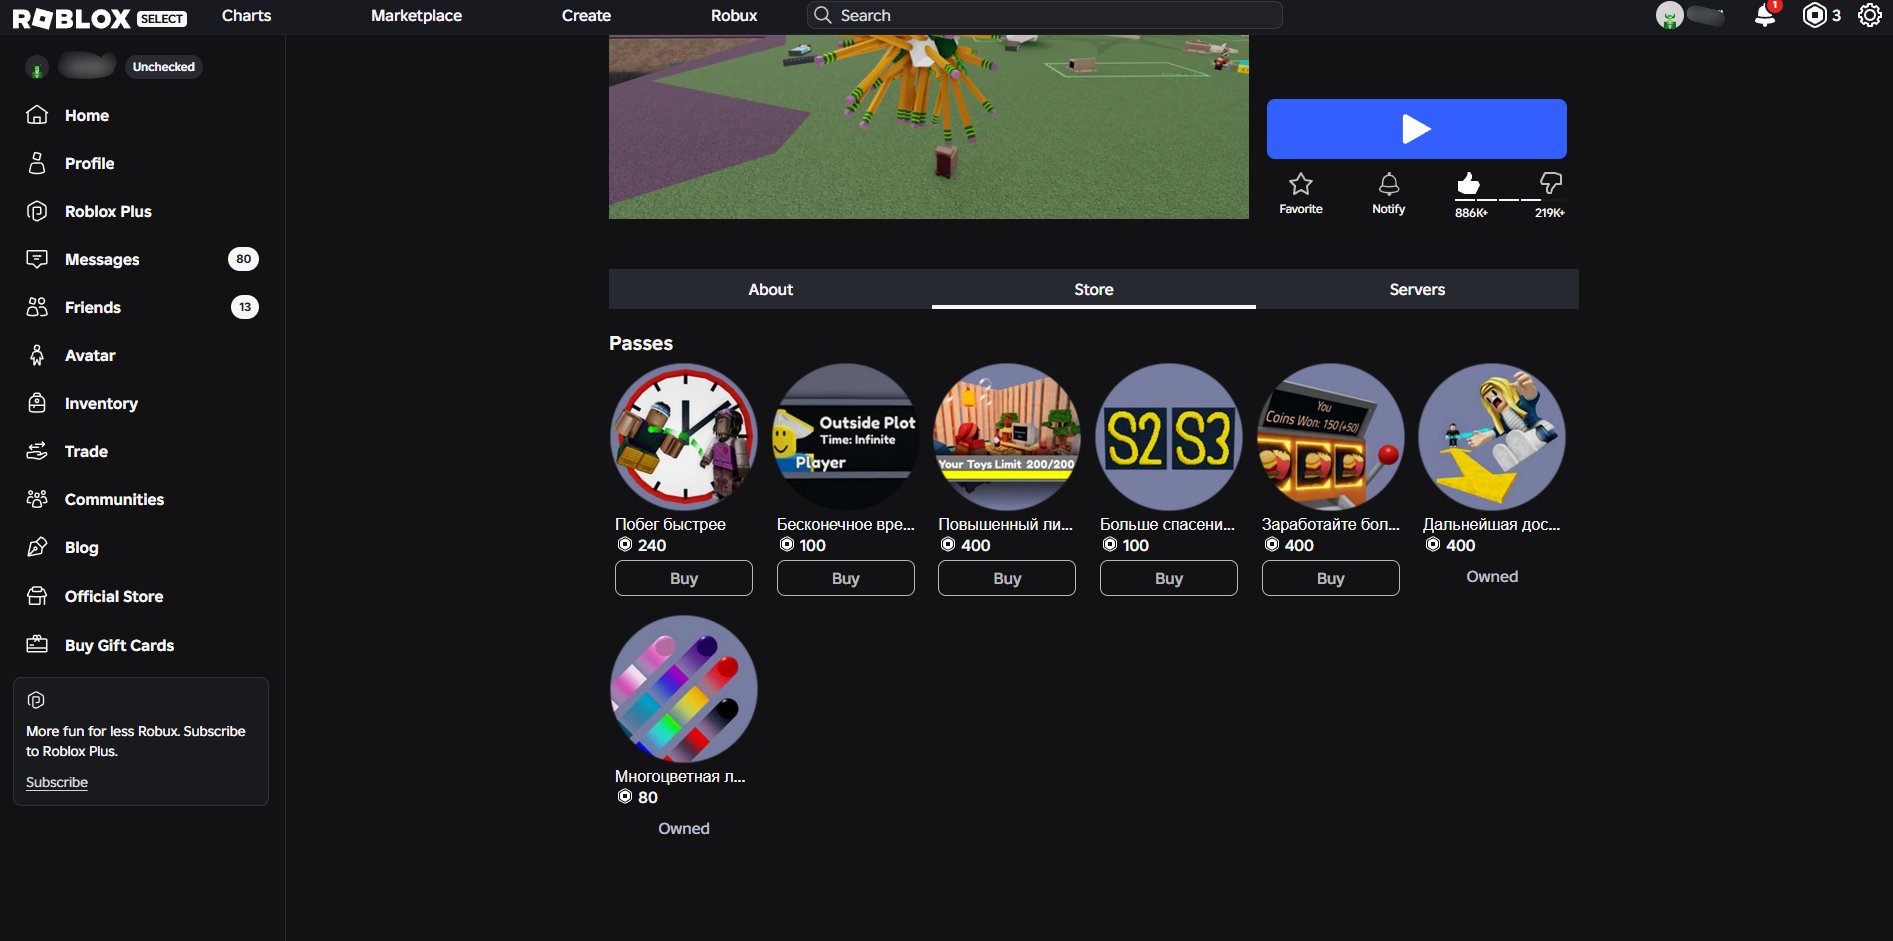Open the Home sidebar icon
1893x941 pixels.
click(x=37, y=115)
